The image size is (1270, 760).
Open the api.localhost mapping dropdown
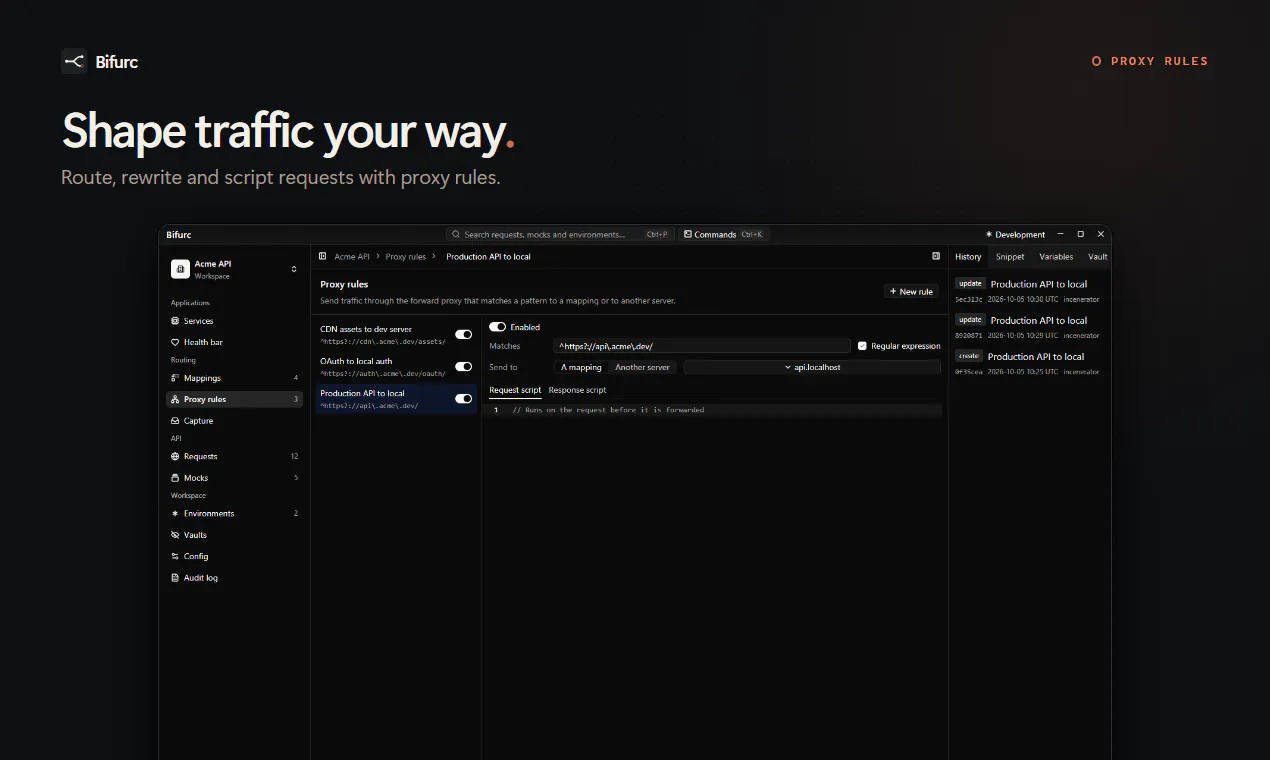click(x=812, y=367)
